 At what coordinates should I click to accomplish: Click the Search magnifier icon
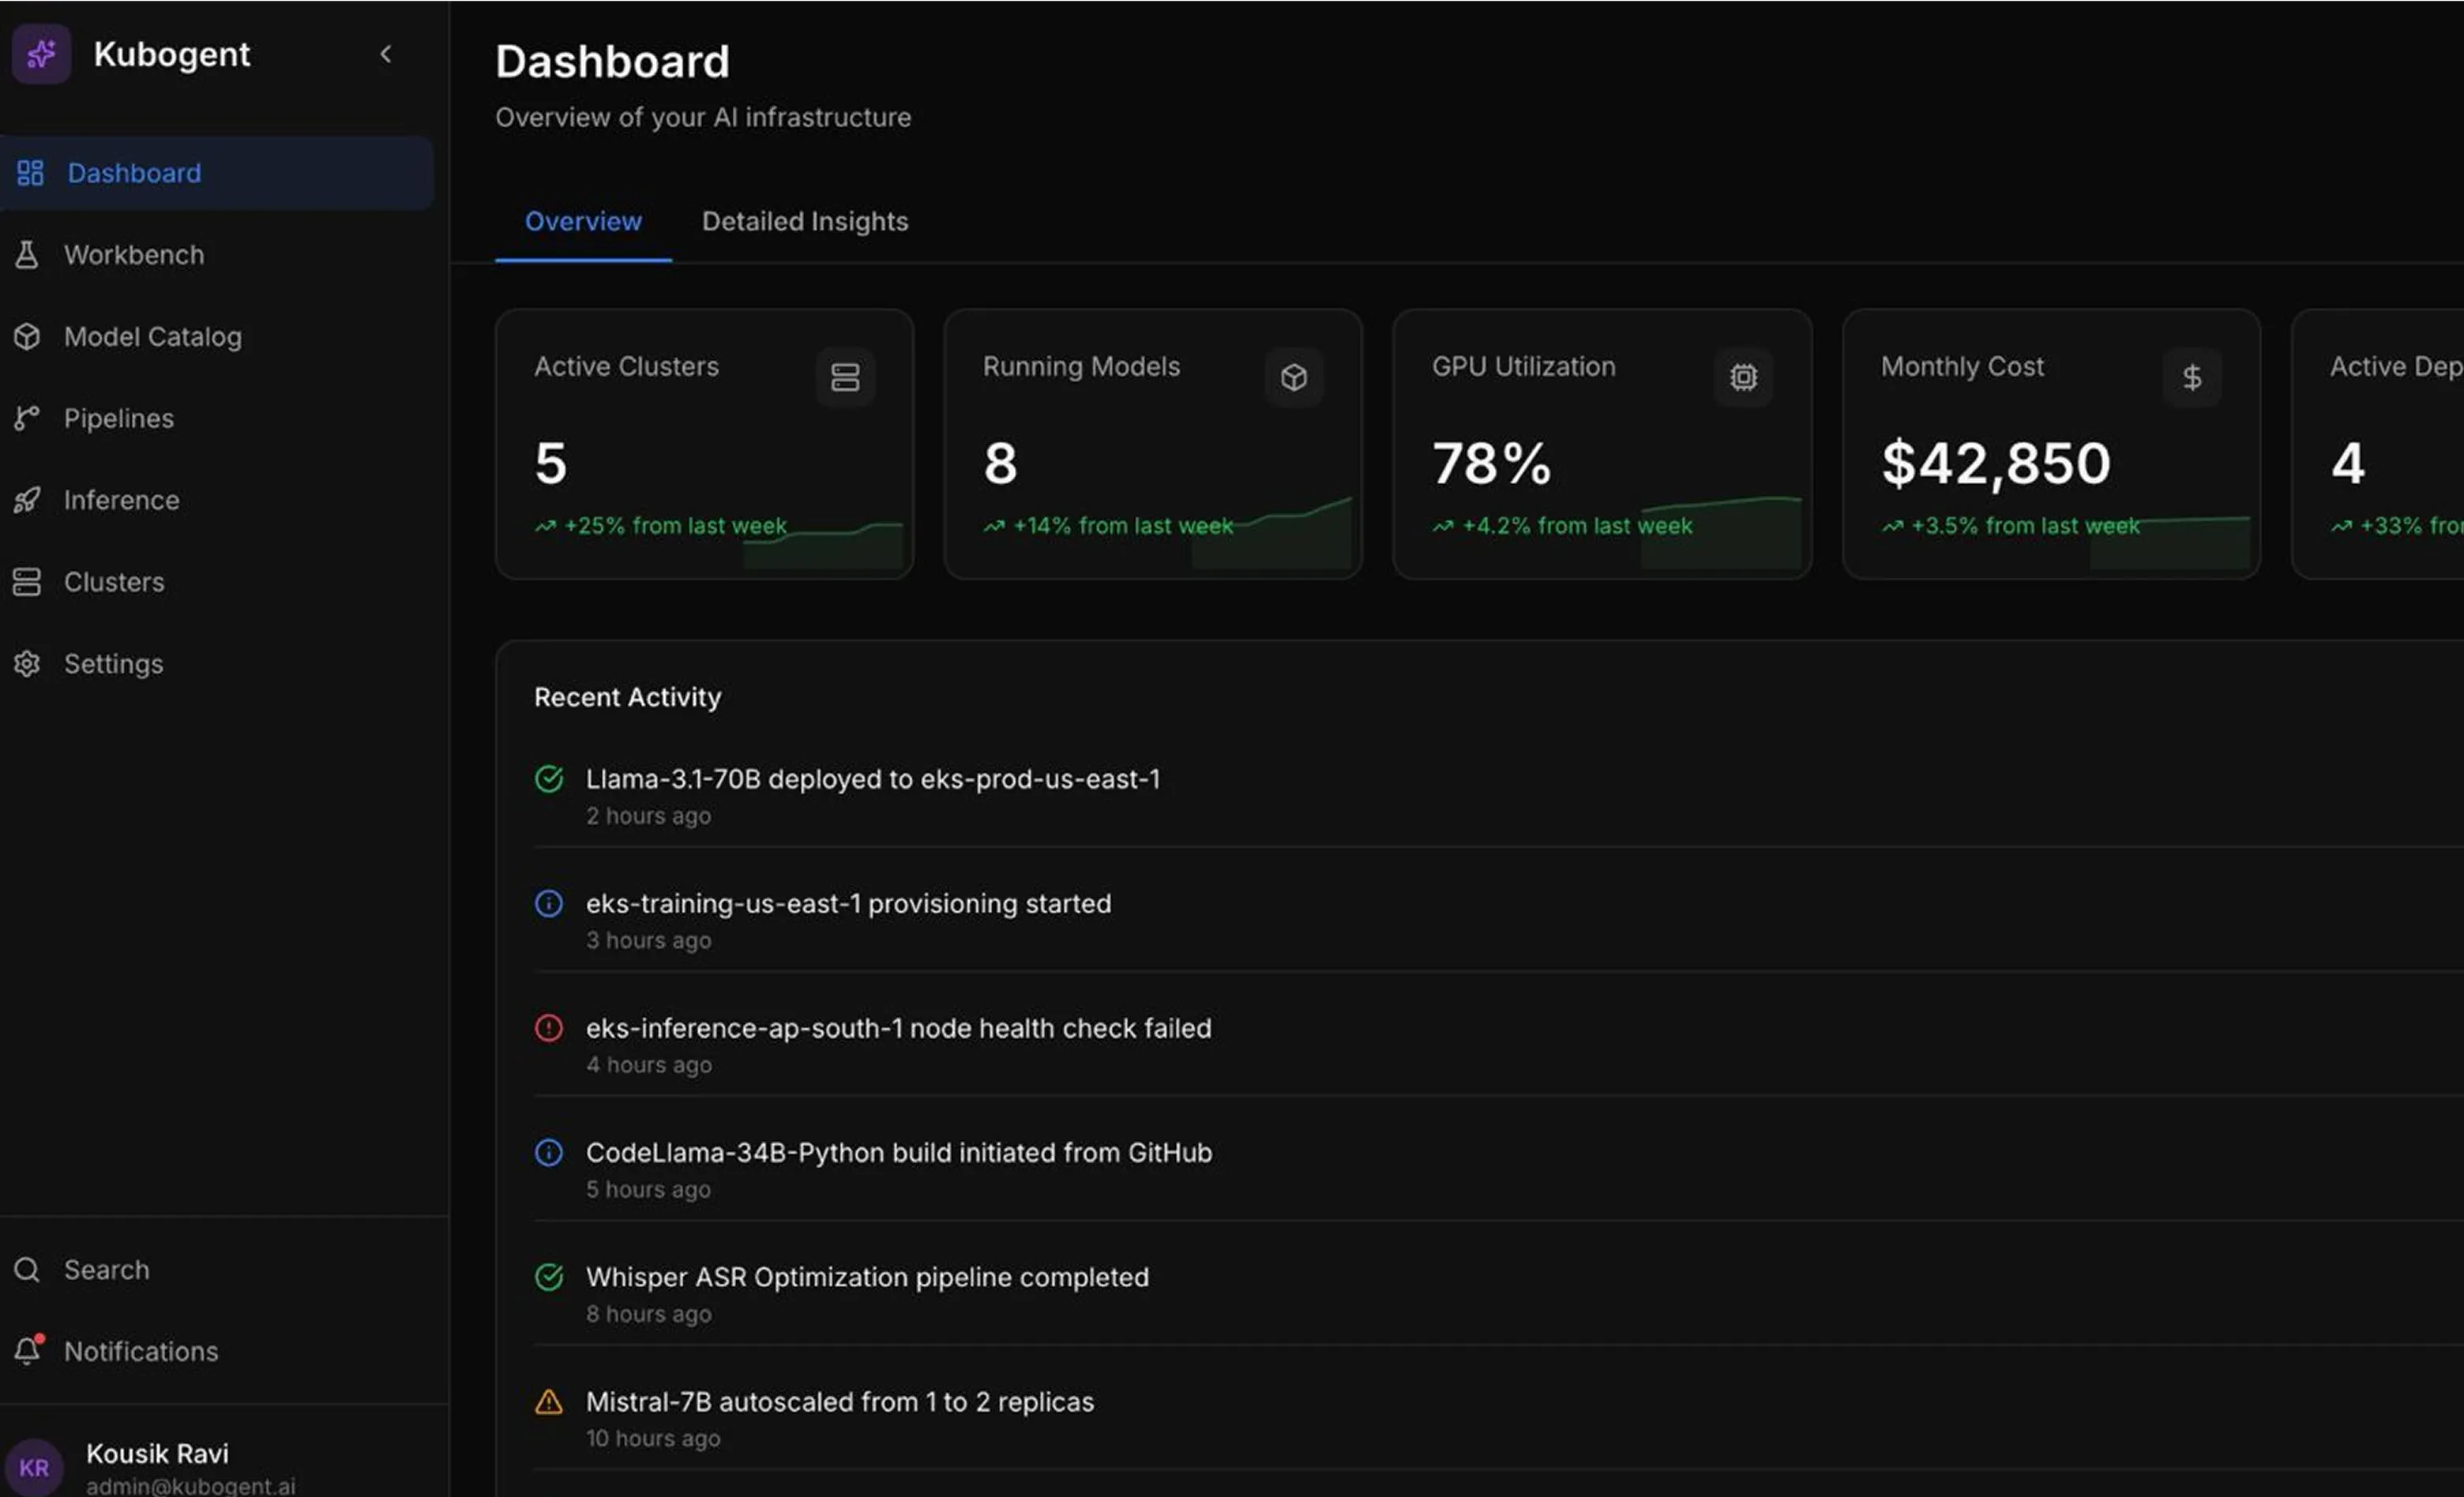27,1270
